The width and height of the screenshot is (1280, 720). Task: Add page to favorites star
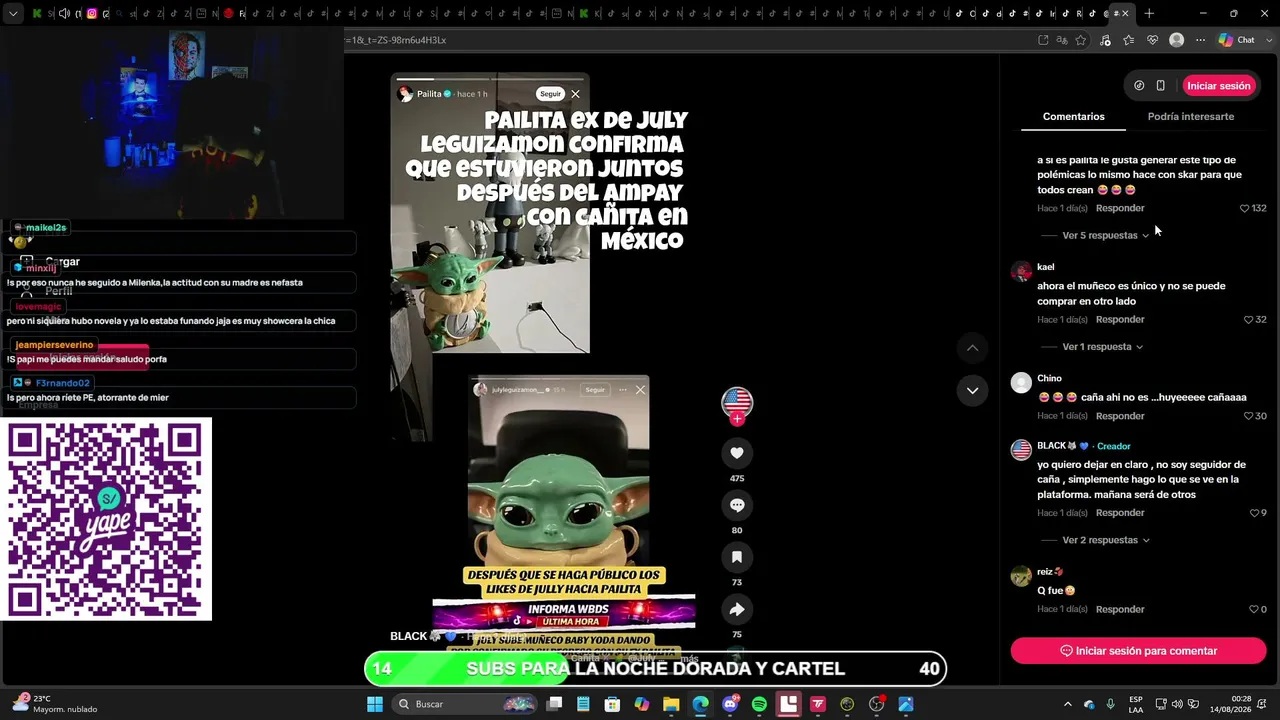coord(1081,40)
